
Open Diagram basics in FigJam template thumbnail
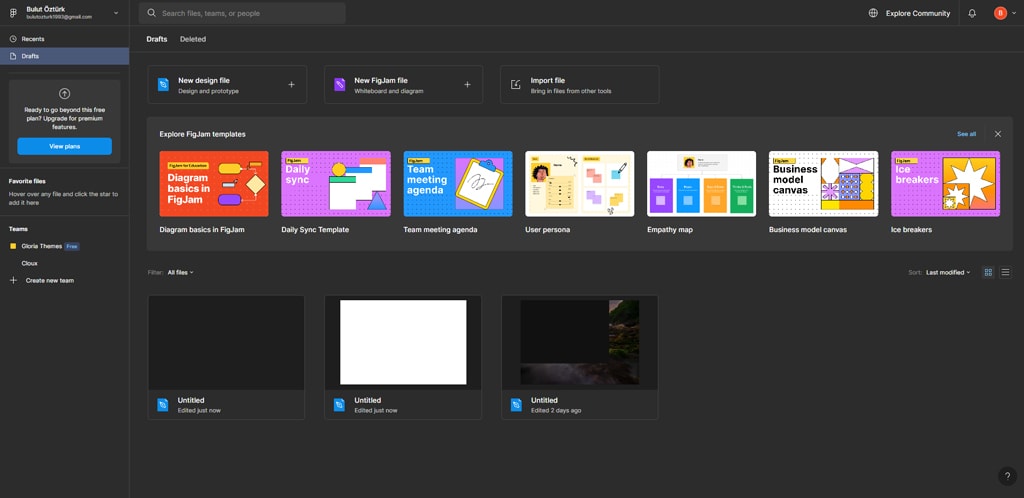pos(214,183)
